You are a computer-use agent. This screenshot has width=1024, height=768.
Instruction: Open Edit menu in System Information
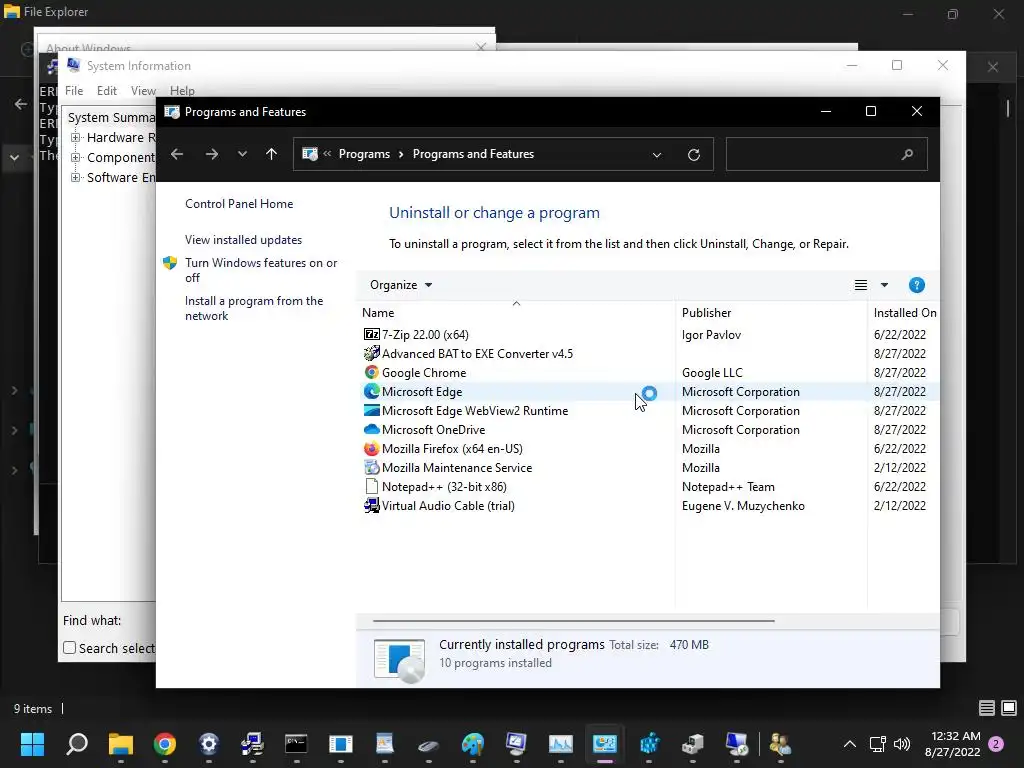click(106, 91)
